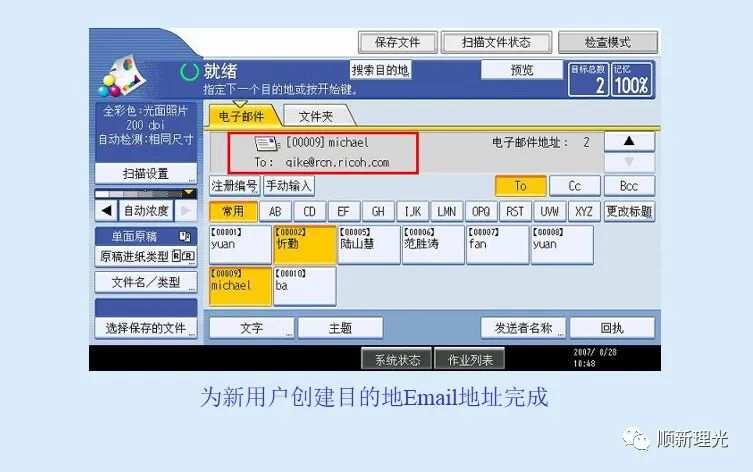Open 文件名／类型 settings
The image size is (753, 472).
click(146, 282)
